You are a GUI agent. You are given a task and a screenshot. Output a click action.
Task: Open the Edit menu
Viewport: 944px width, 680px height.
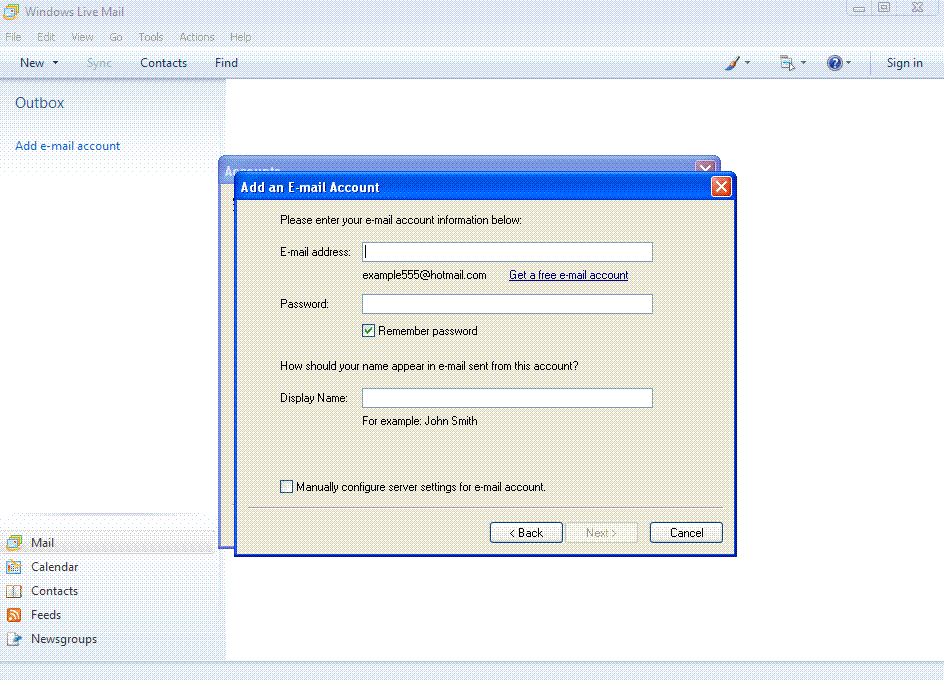46,37
